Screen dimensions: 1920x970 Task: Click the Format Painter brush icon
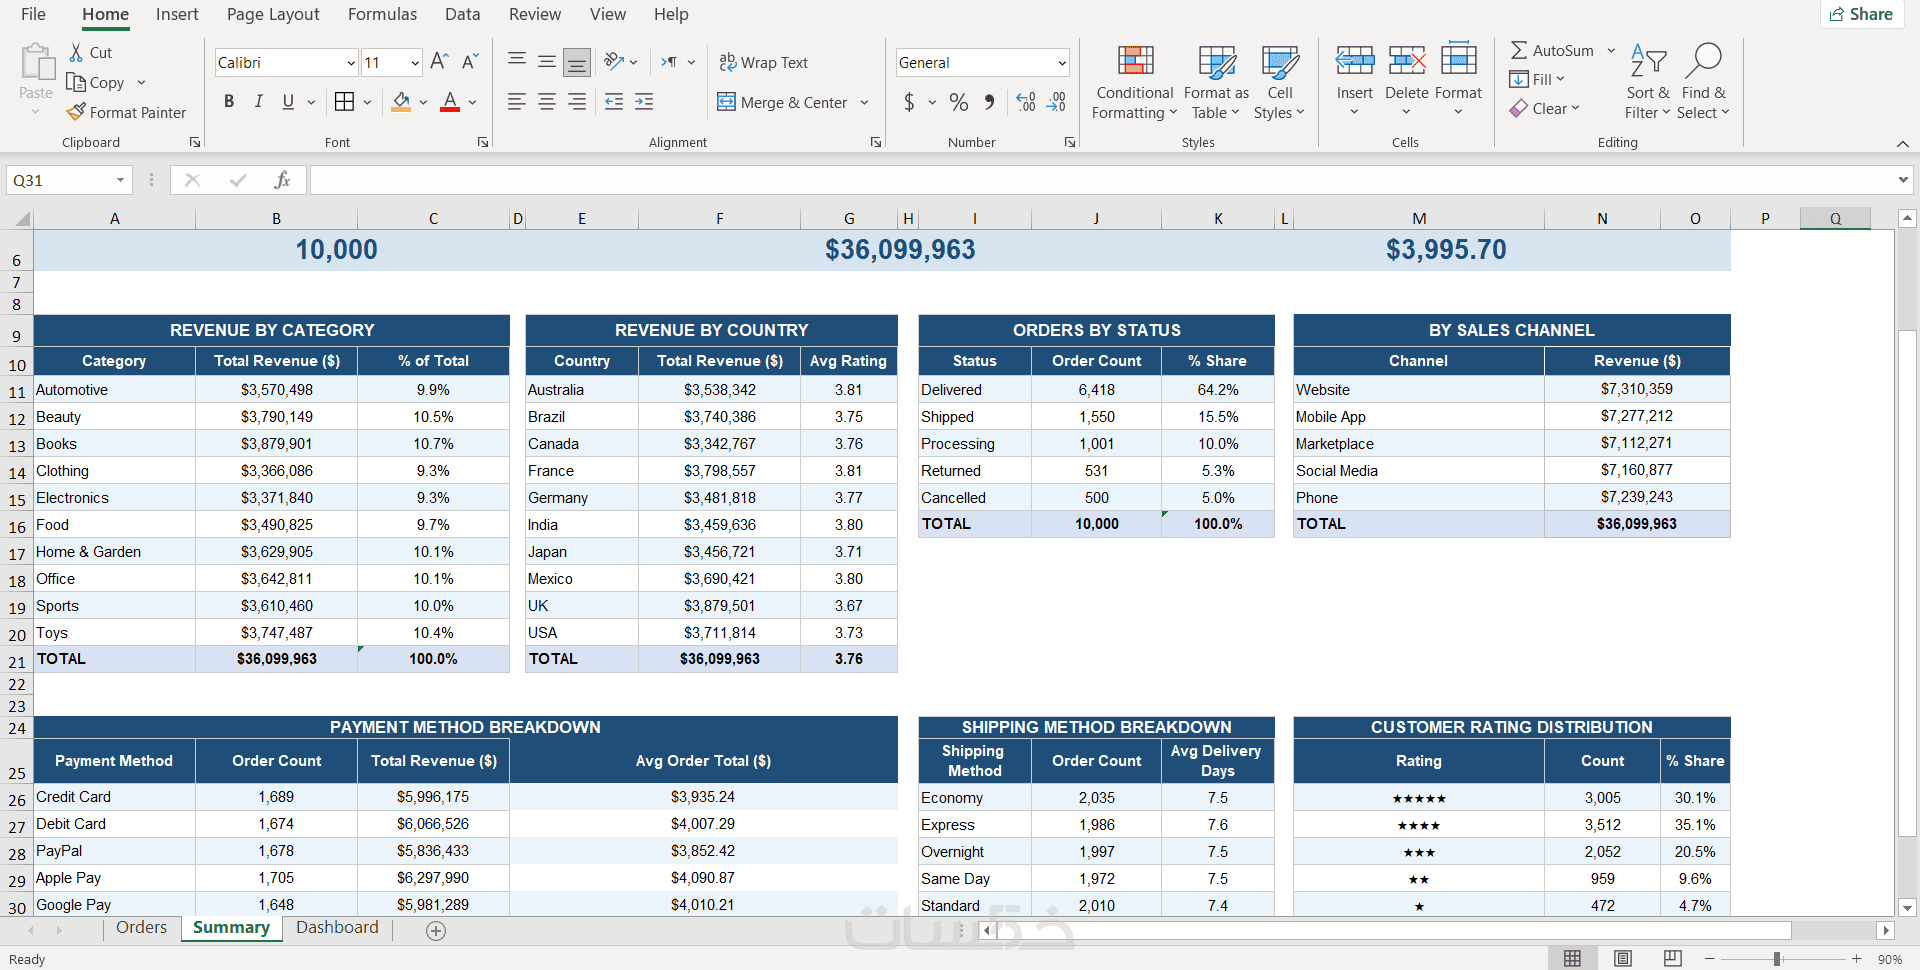coord(76,112)
